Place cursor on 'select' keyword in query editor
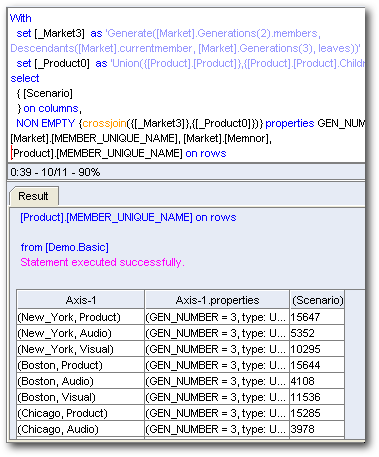 (25, 78)
